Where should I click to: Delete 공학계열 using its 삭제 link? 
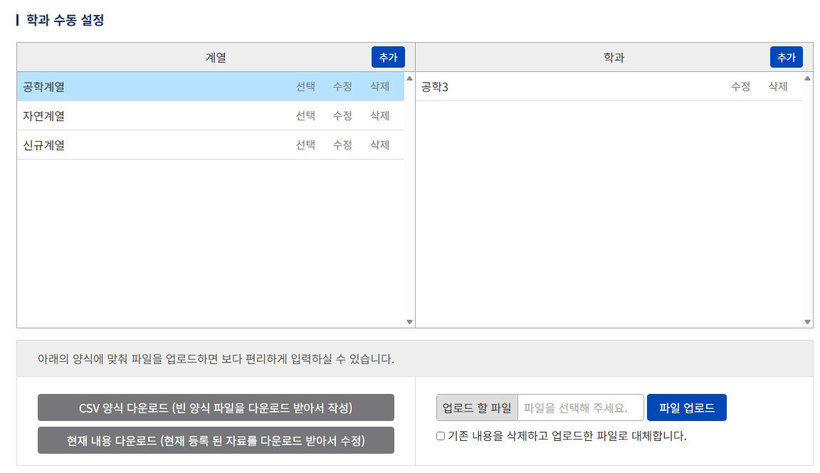point(379,87)
